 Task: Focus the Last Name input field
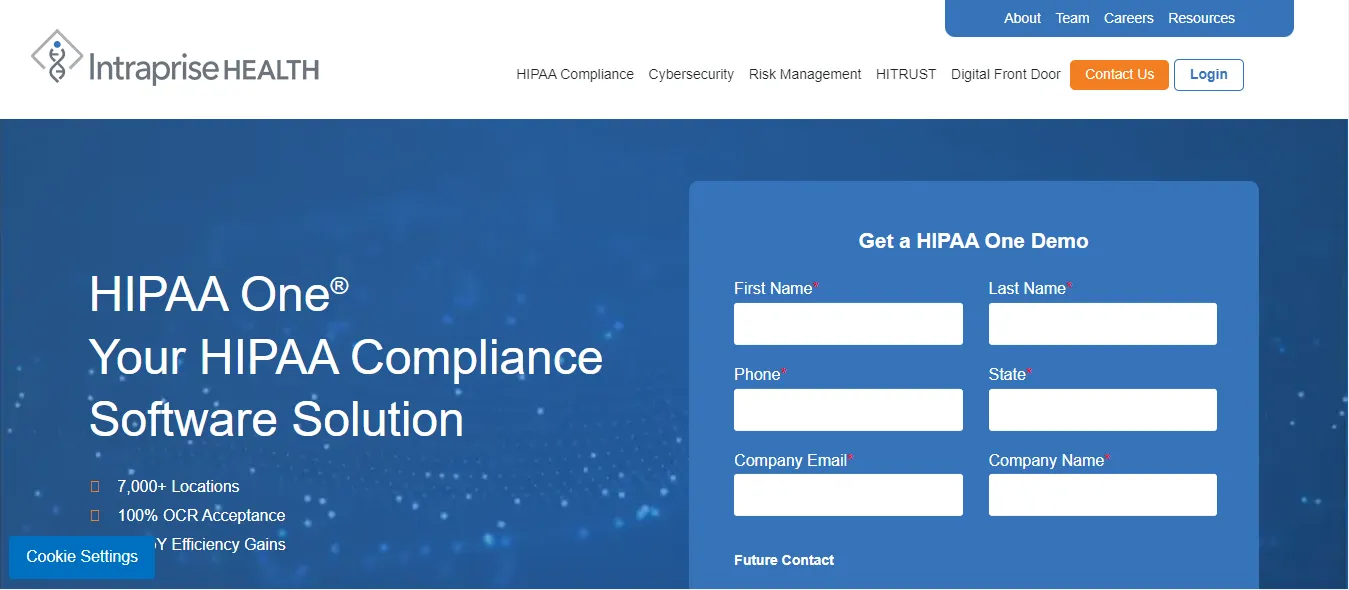(x=1103, y=324)
